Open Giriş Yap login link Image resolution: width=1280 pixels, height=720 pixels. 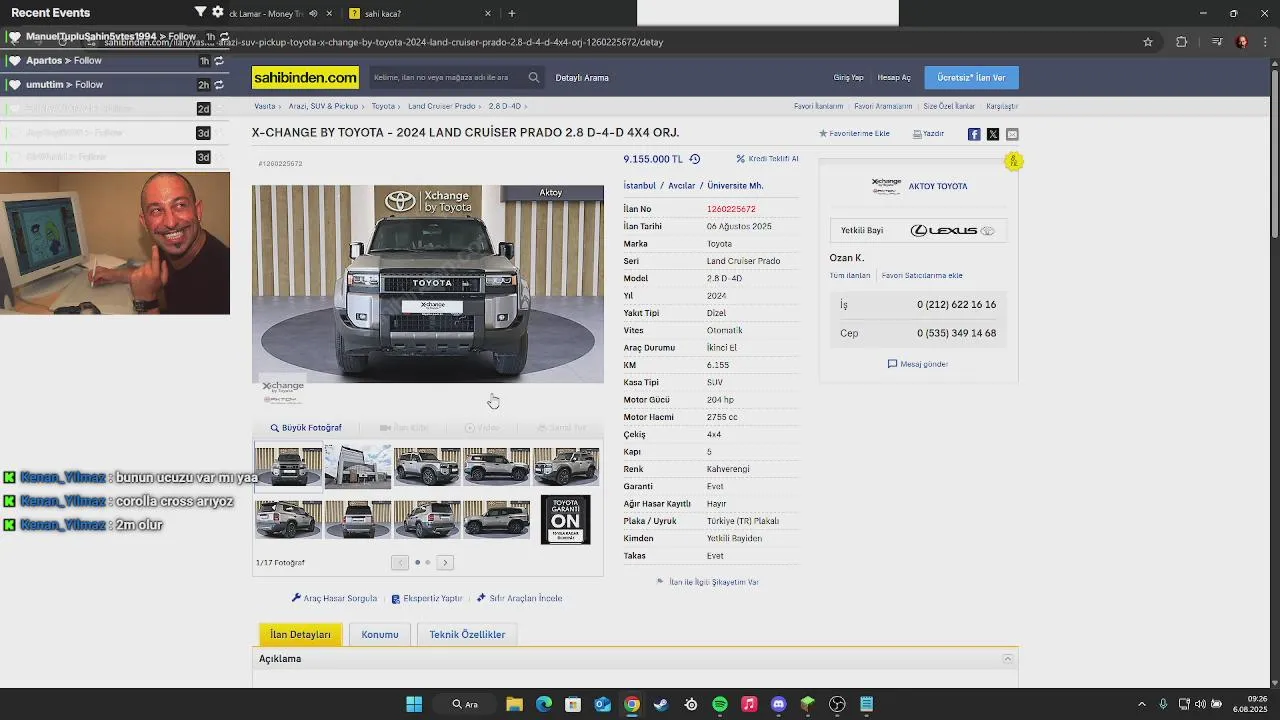[x=848, y=77]
